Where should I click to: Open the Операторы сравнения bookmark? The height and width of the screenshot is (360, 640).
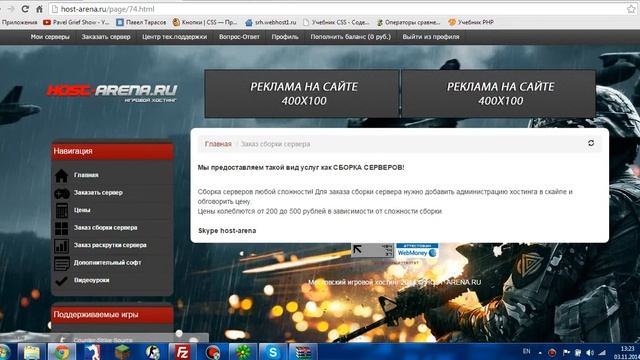pos(408,22)
